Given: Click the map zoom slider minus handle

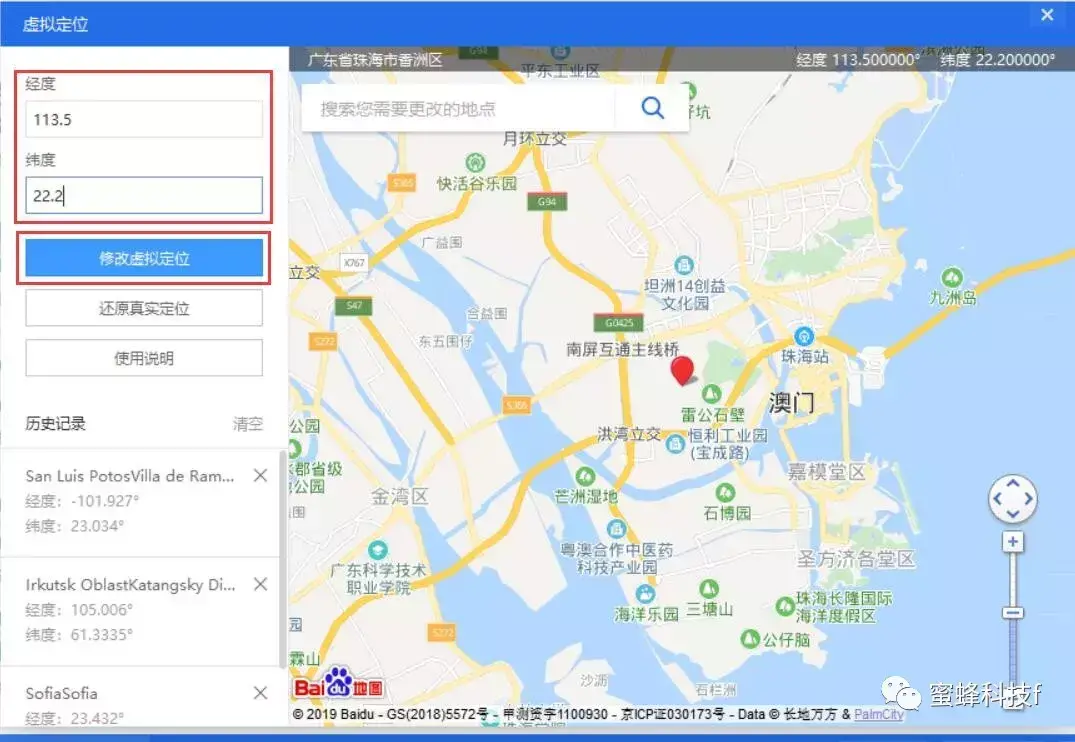Looking at the screenshot, I should tap(1013, 612).
